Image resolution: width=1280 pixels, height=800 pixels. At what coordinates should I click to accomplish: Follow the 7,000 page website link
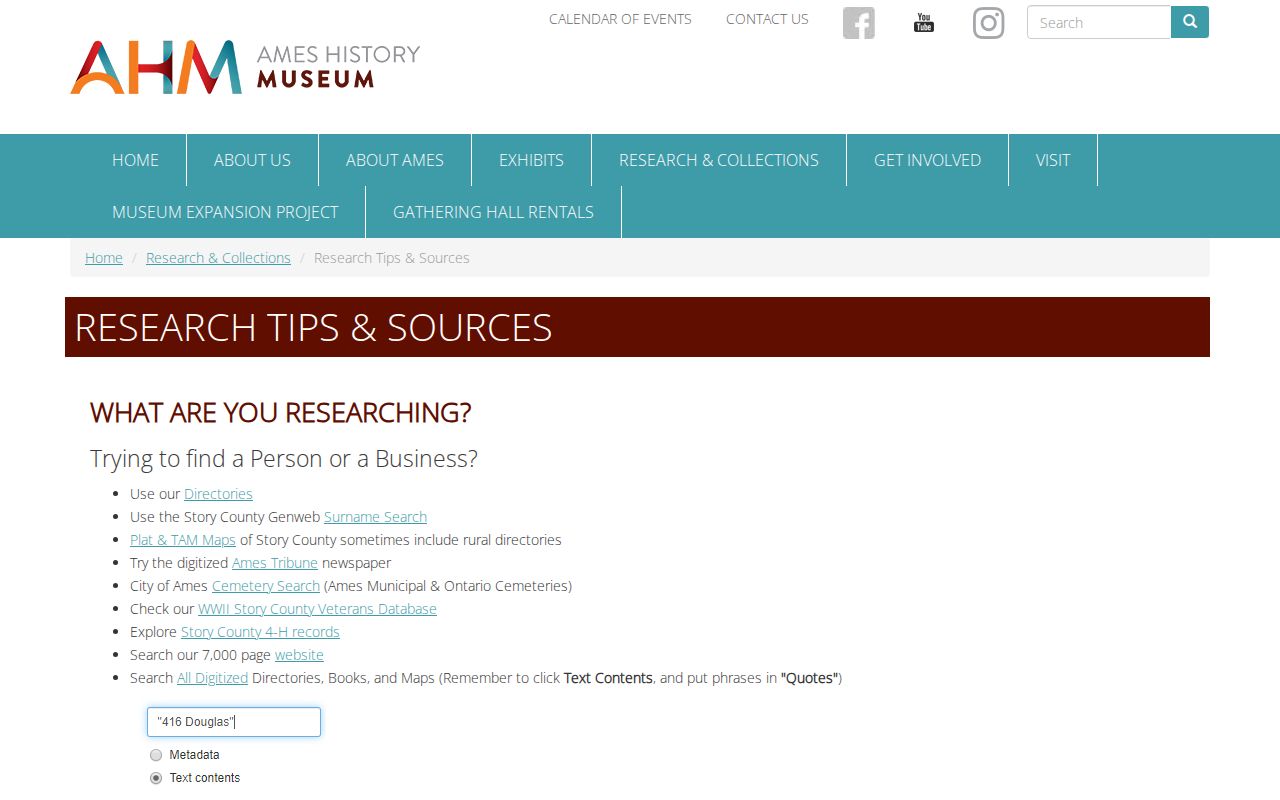(x=299, y=655)
